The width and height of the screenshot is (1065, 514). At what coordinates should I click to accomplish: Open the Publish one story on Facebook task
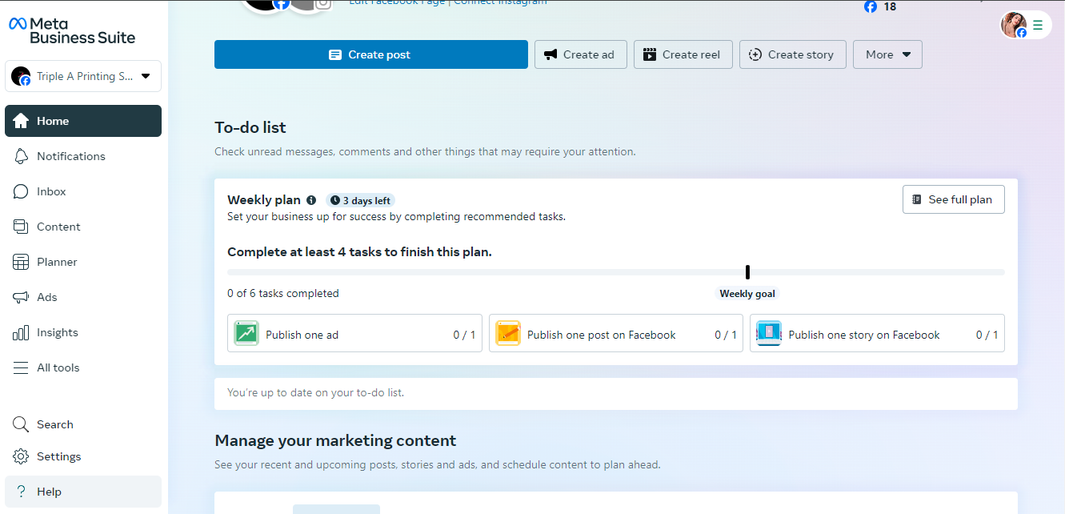(x=877, y=333)
